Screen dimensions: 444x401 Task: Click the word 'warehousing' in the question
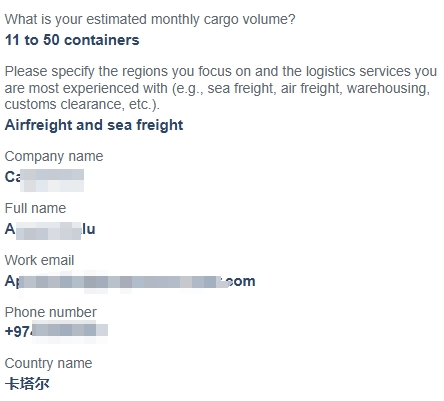pyautogui.click(x=387, y=88)
